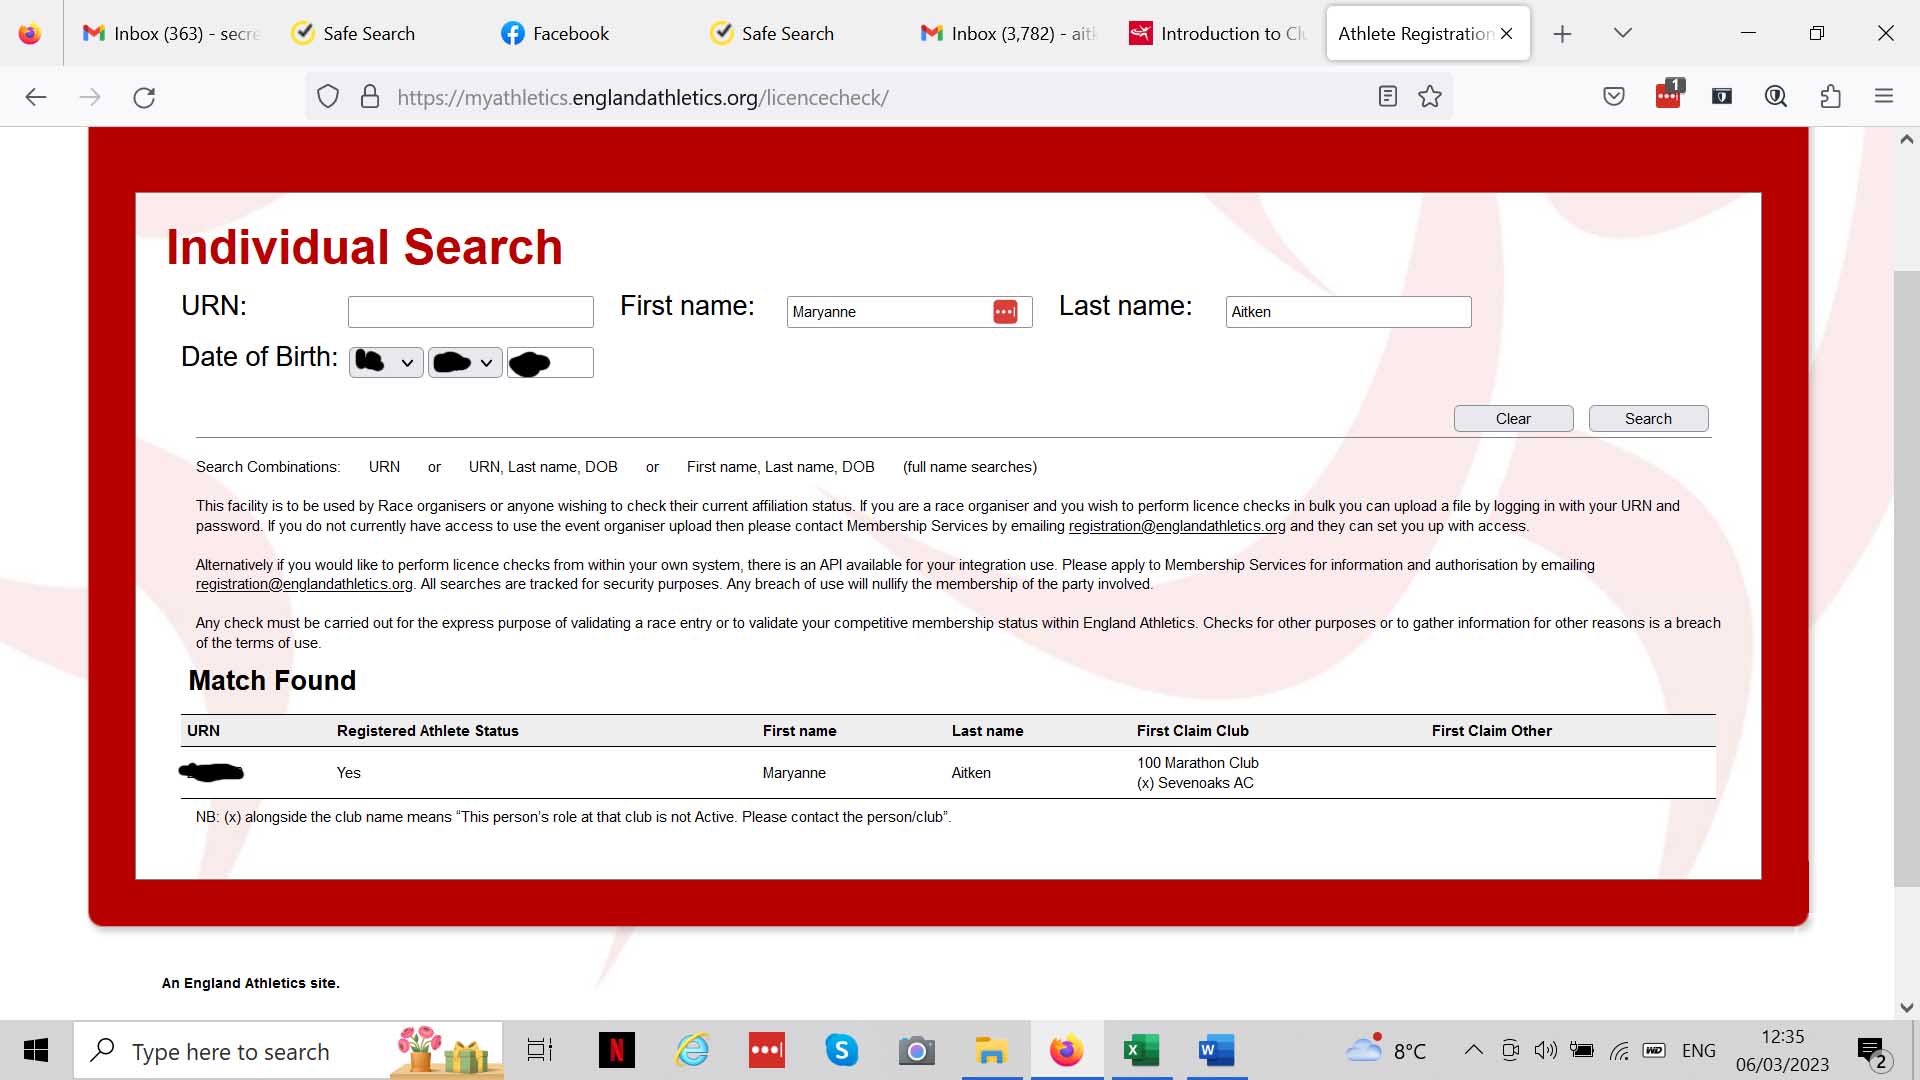Open Pocket save icon
Viewport: 1920px width, 1080px height.
1614,97
